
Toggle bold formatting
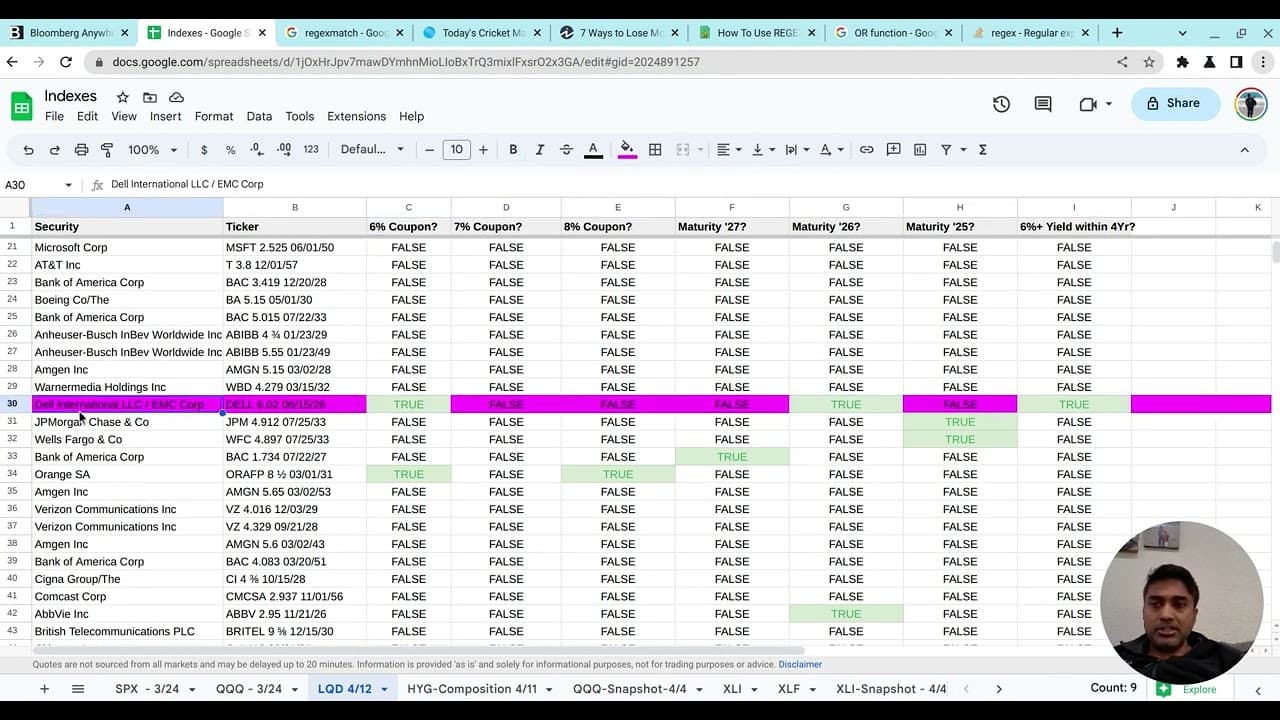(x=513, y=150)
